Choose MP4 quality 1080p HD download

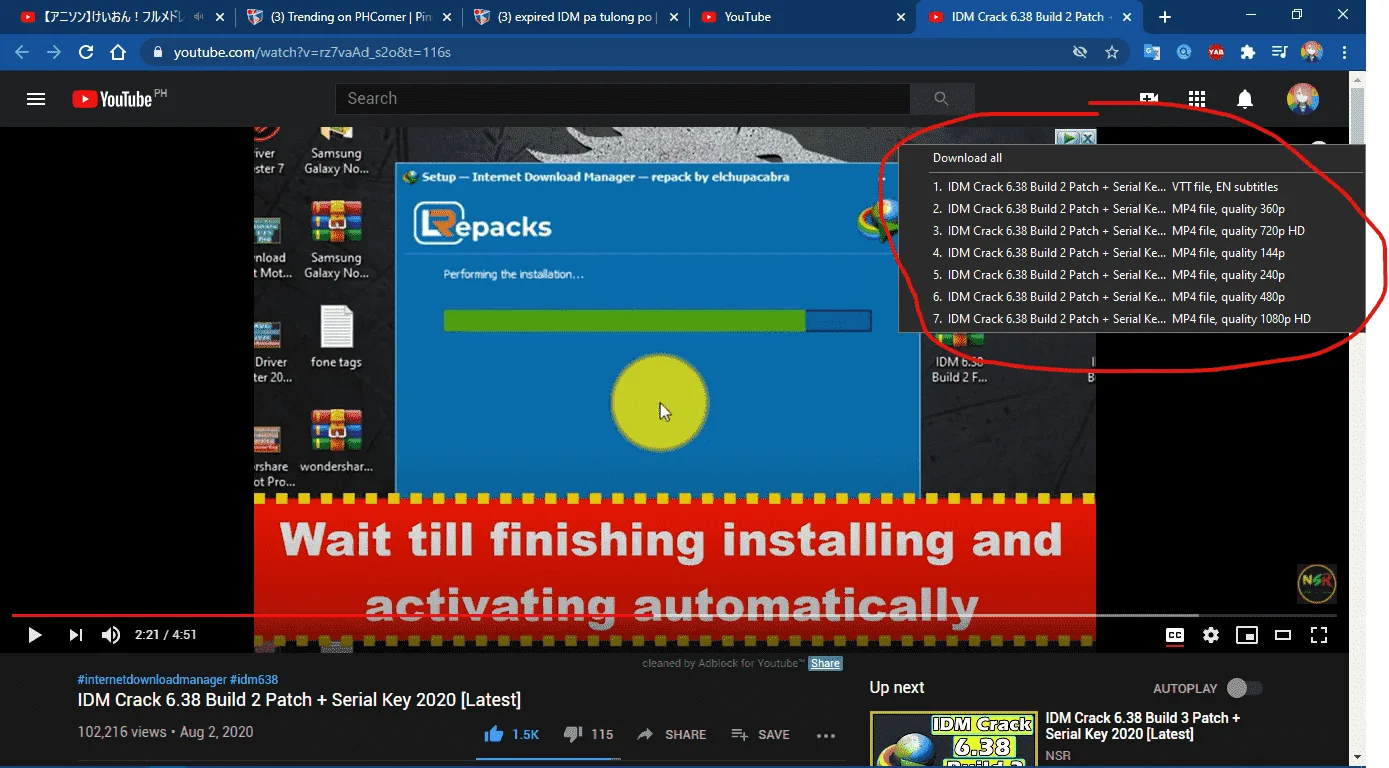1132,319
